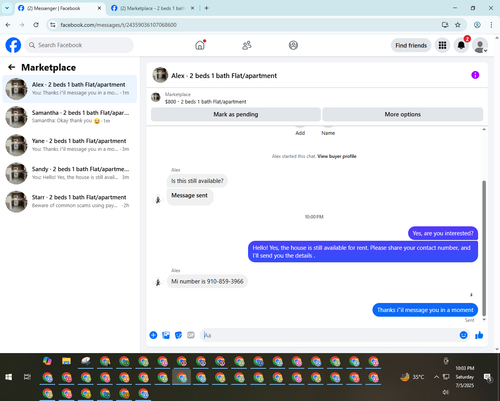Click the Find friends button
Image resolution: width=500 pixels, height=401 pixels.
[x=411, y=45]
